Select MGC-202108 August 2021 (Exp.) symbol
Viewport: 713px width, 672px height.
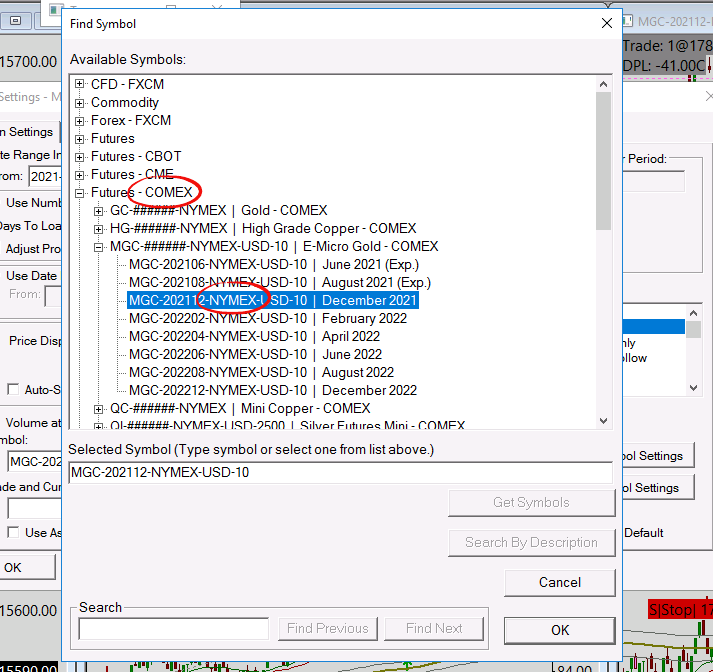pos(280,282)
